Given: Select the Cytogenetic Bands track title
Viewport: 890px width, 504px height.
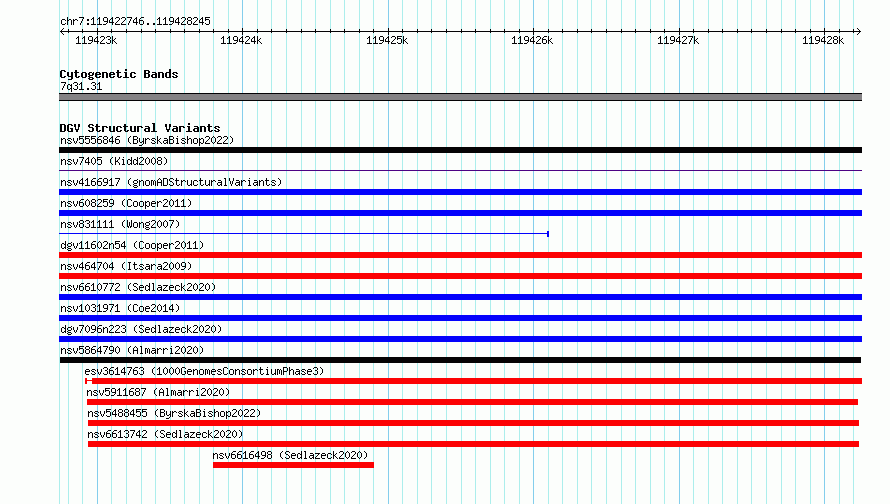Looking at the screenshot, I should [x=119, y=74].
